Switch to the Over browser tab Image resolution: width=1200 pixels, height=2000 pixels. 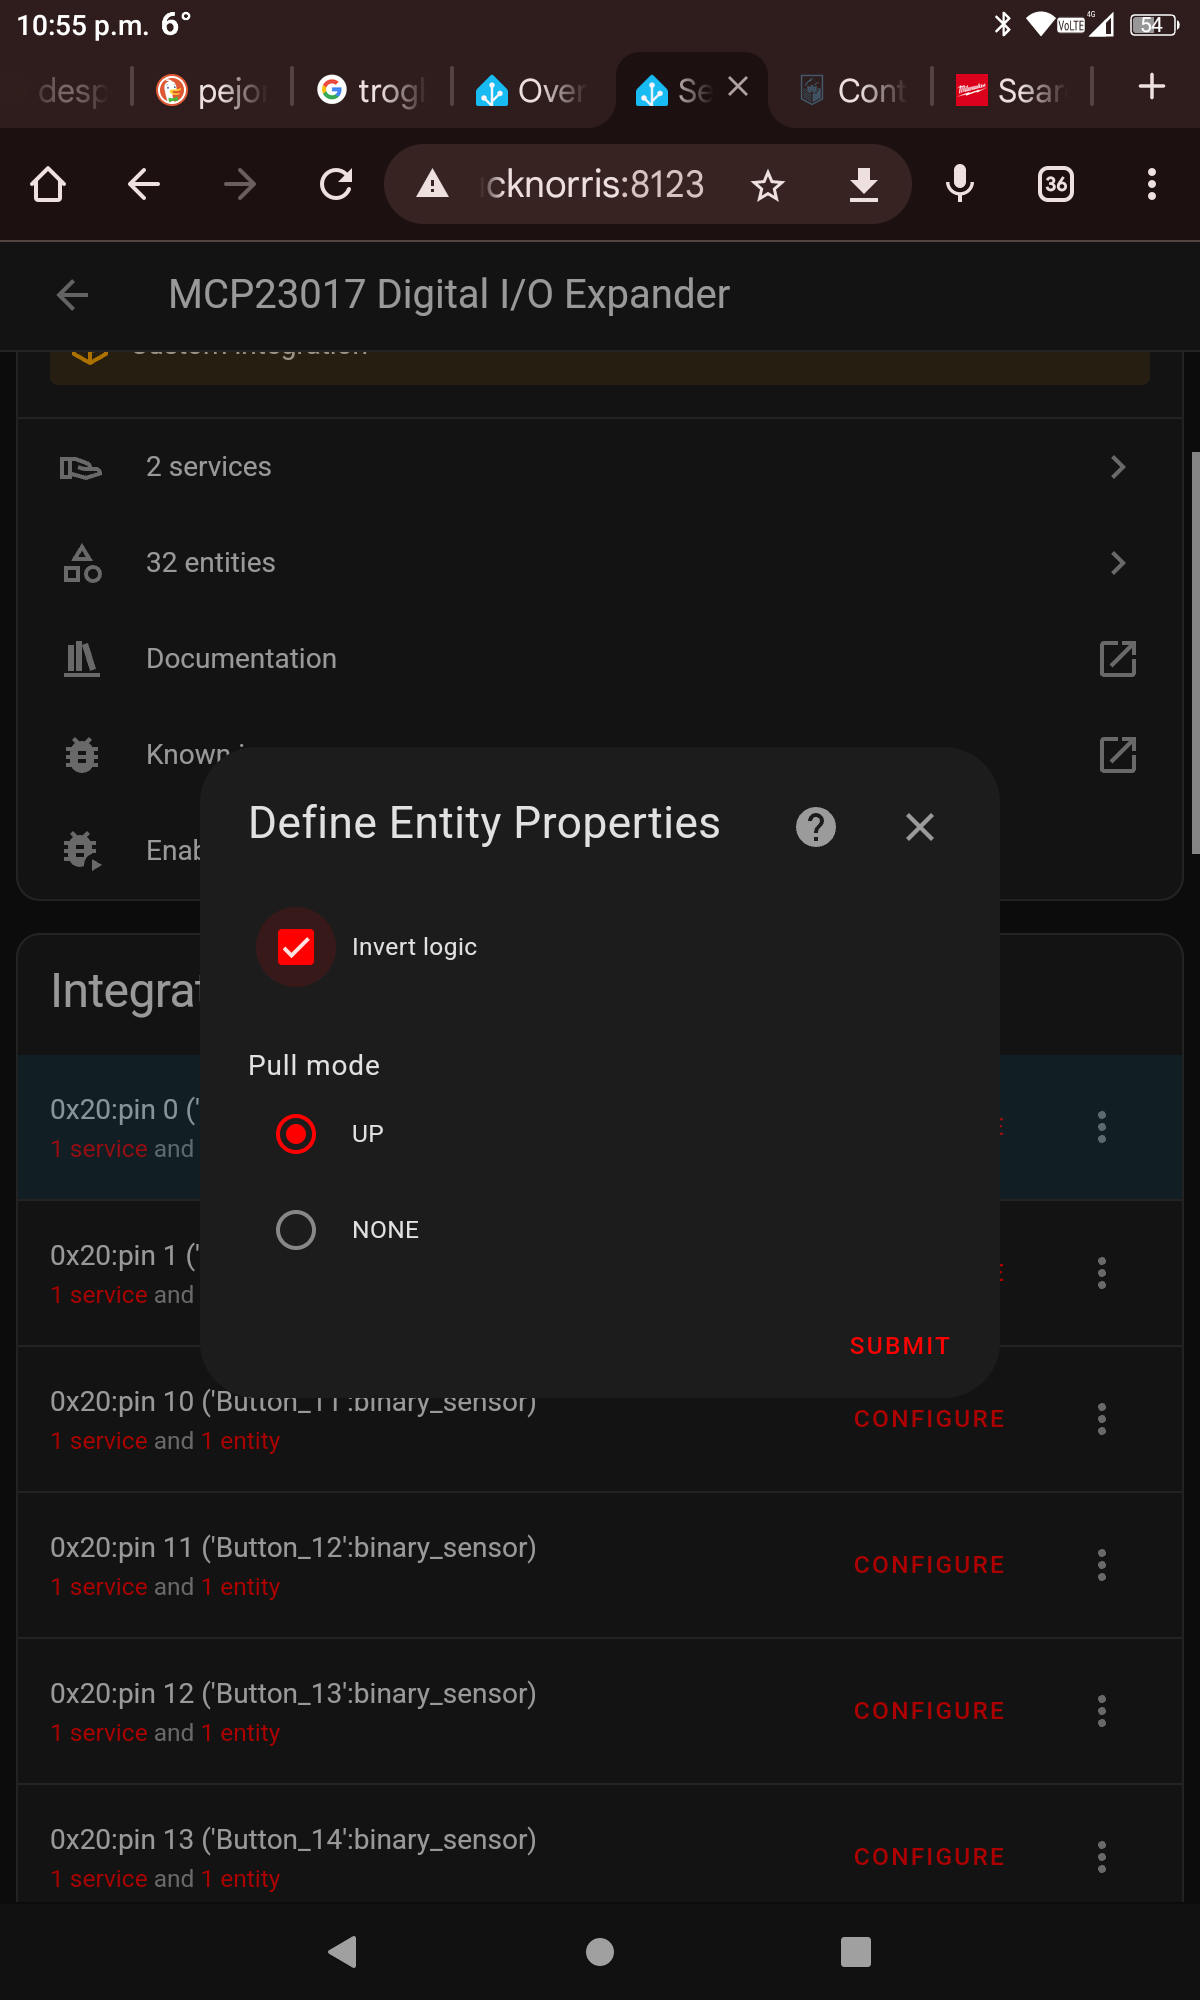pyautogui.click(x=531, y=91)
